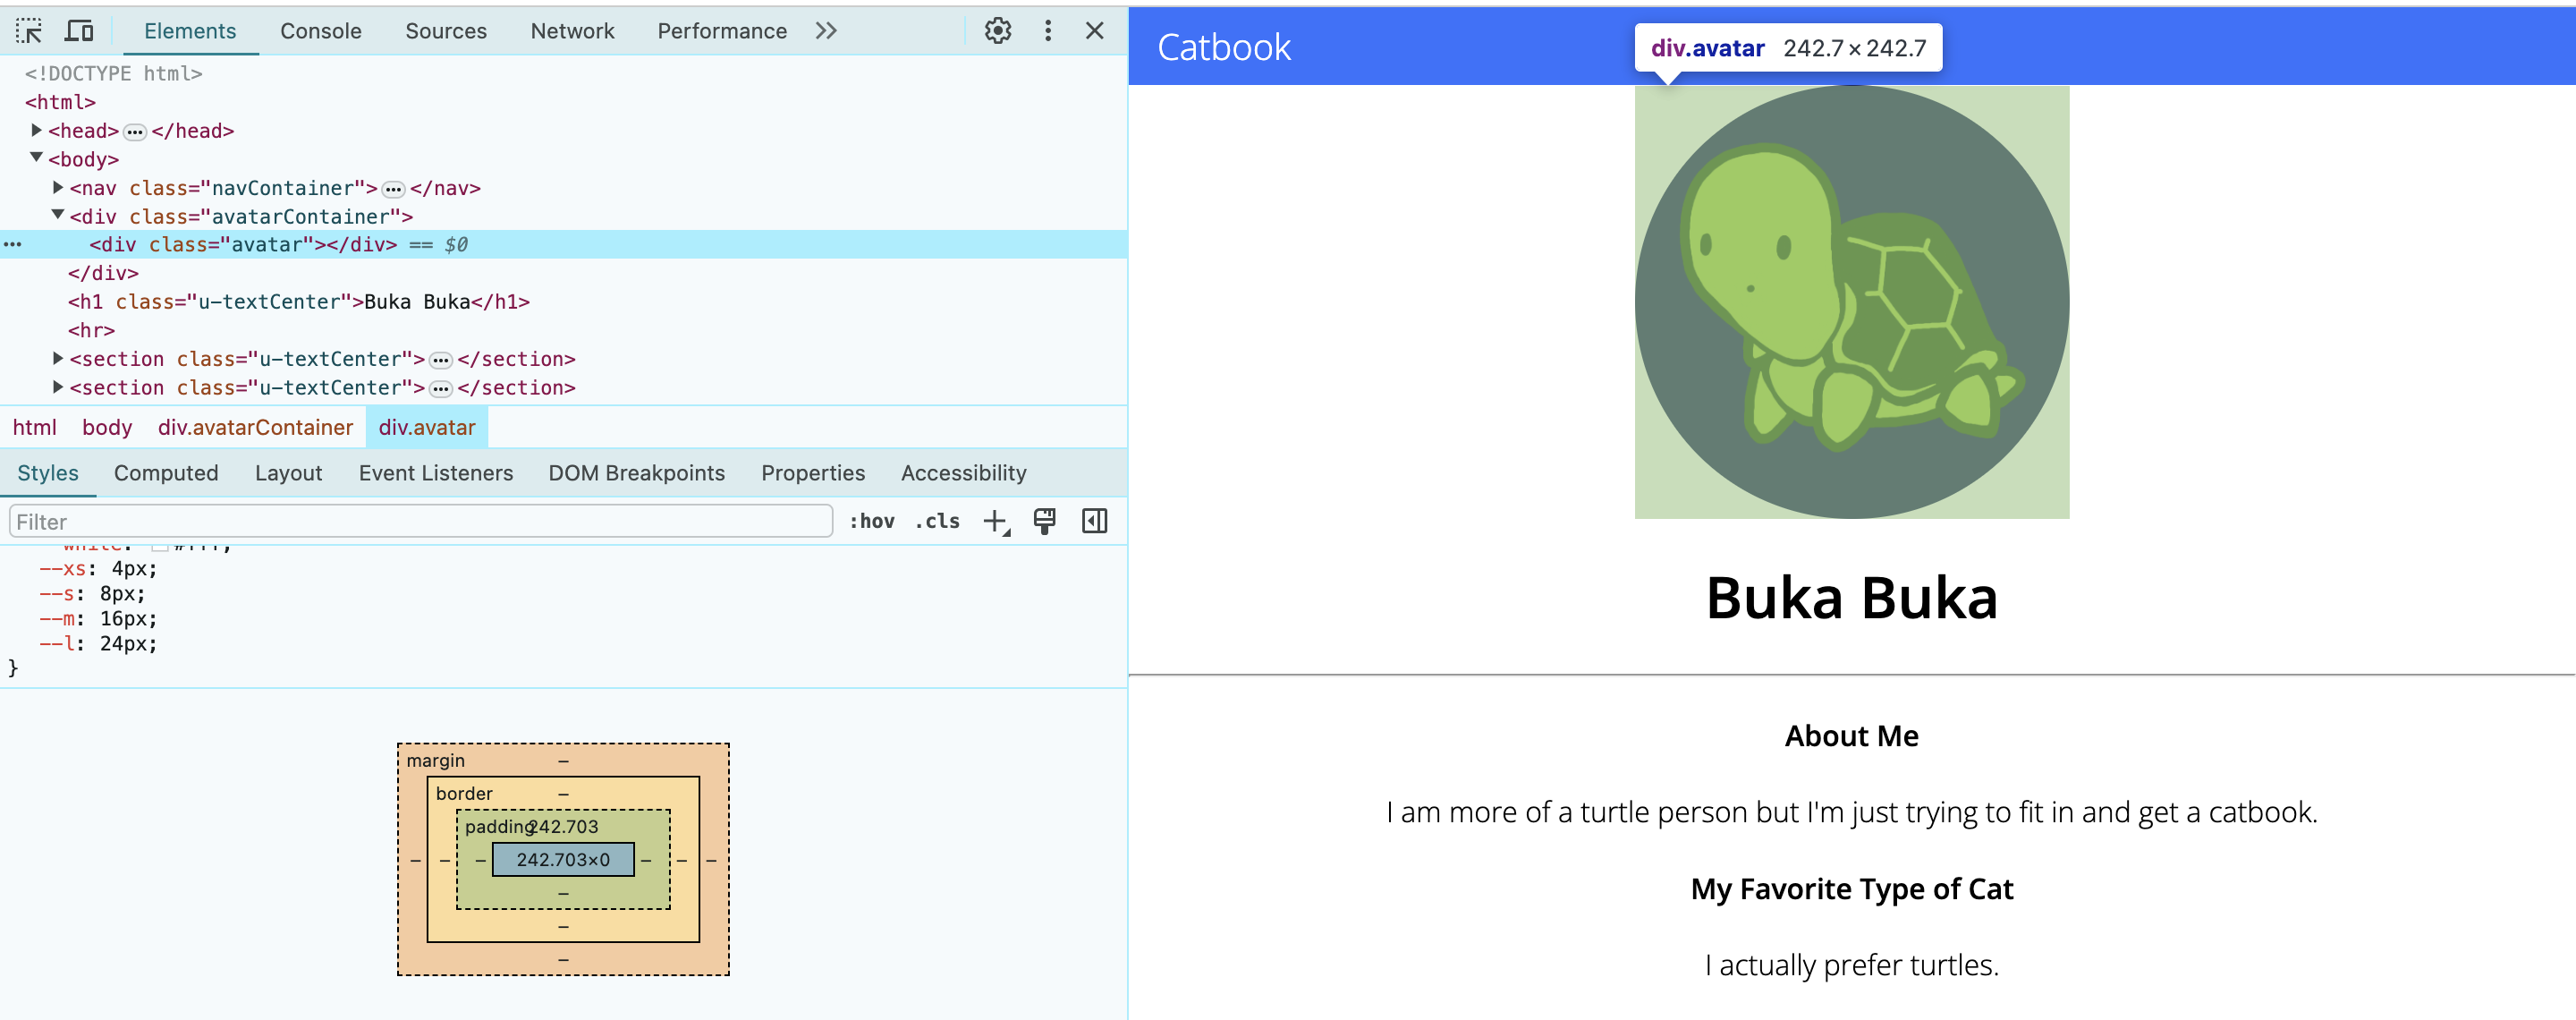Open the Computed tab in the styles pane
Image resolution: width=2576 pixels, height=1020 pixels.
(x=166, y=472)
